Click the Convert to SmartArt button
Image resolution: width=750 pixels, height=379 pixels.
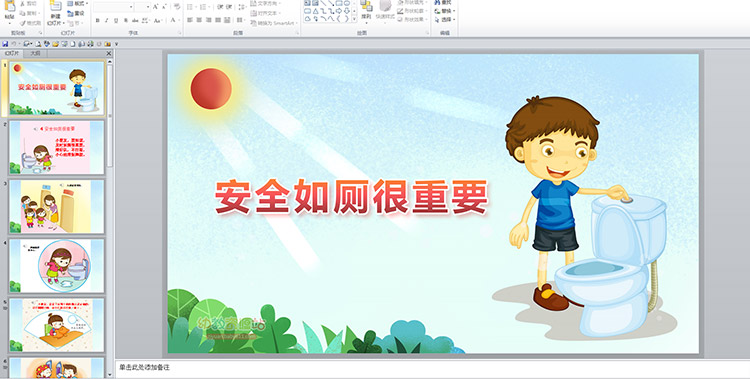click(x=274, y=23)
